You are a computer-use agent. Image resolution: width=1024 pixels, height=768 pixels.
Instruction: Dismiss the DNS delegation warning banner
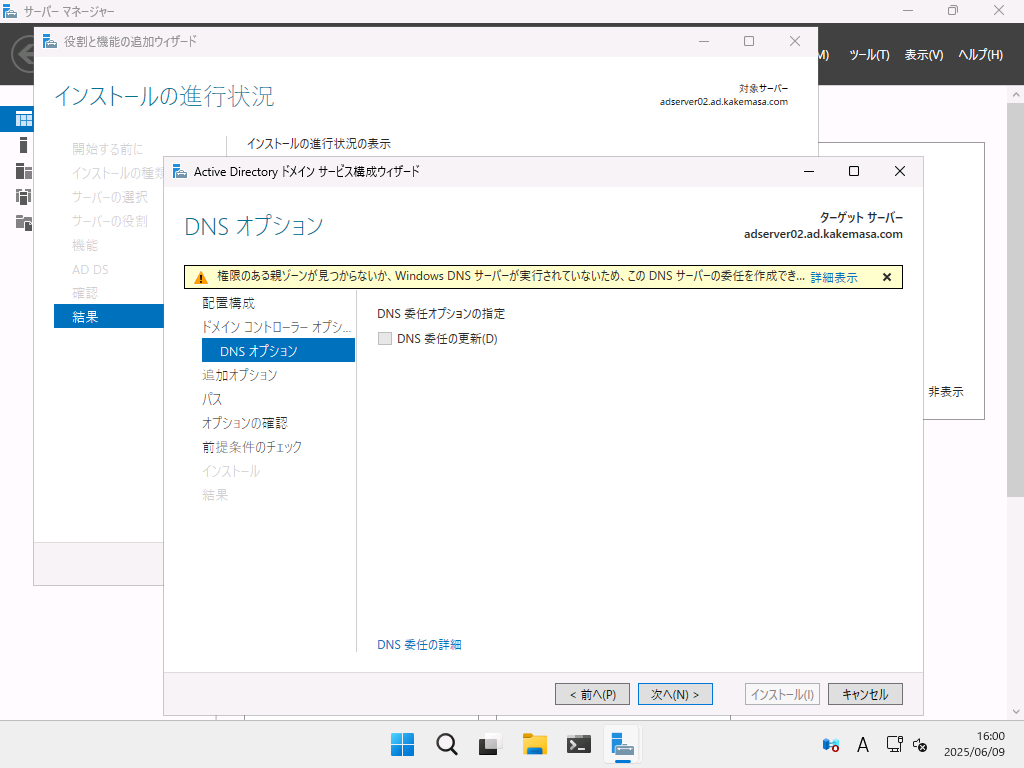tap(887, 277)
